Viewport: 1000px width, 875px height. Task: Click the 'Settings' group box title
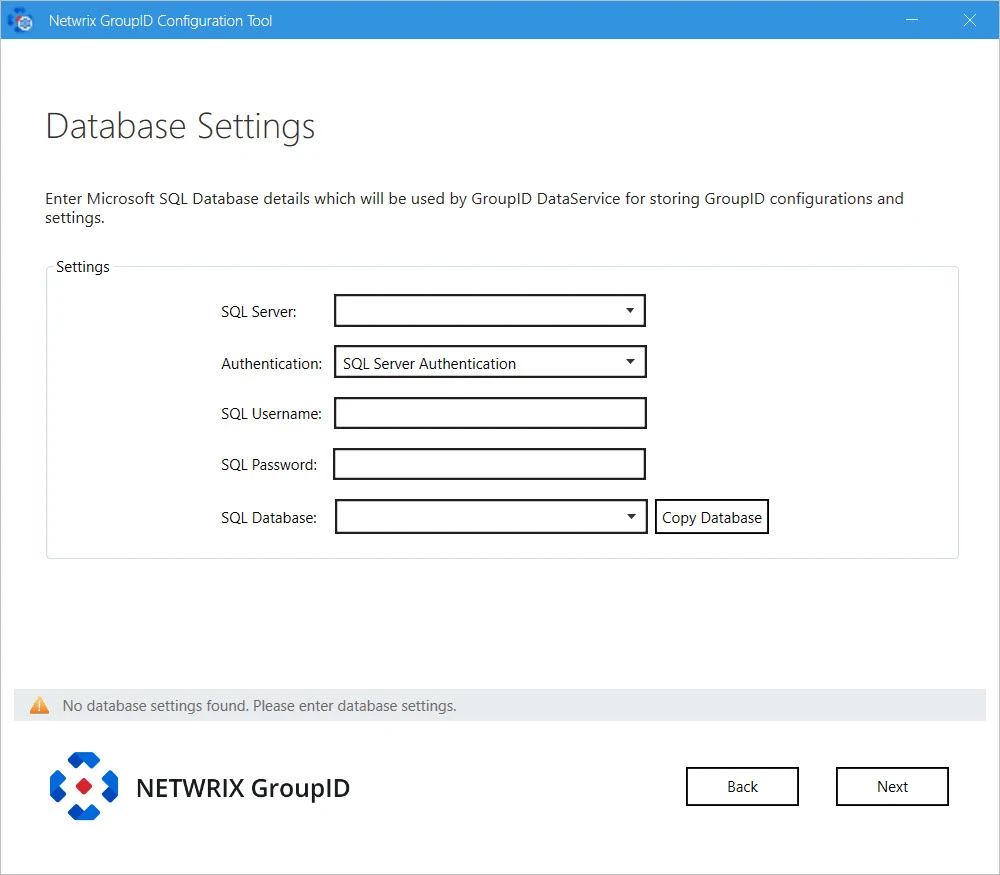(x=83, y=267)
